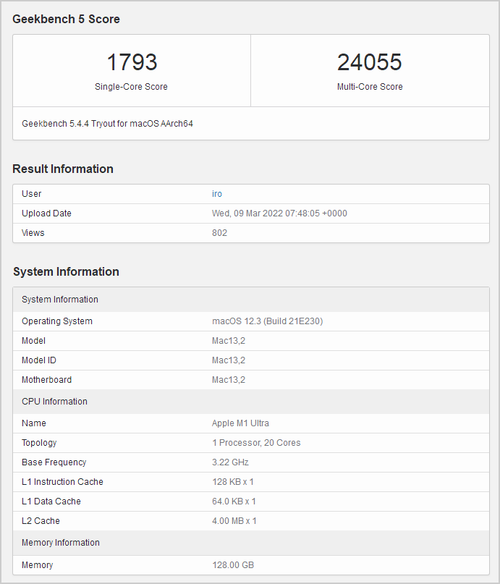500x584 pixels.
Task: Select the L2 Cache value 4.00 MB
Action: click(x=234, y=521)
